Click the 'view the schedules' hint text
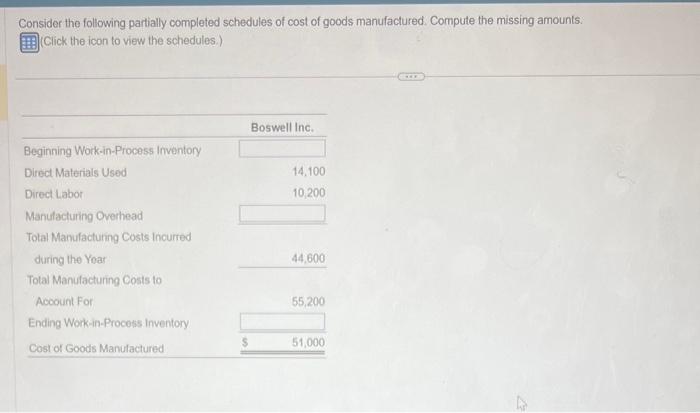The width and height of the screenshot is (700, 413). coord(131,41)
